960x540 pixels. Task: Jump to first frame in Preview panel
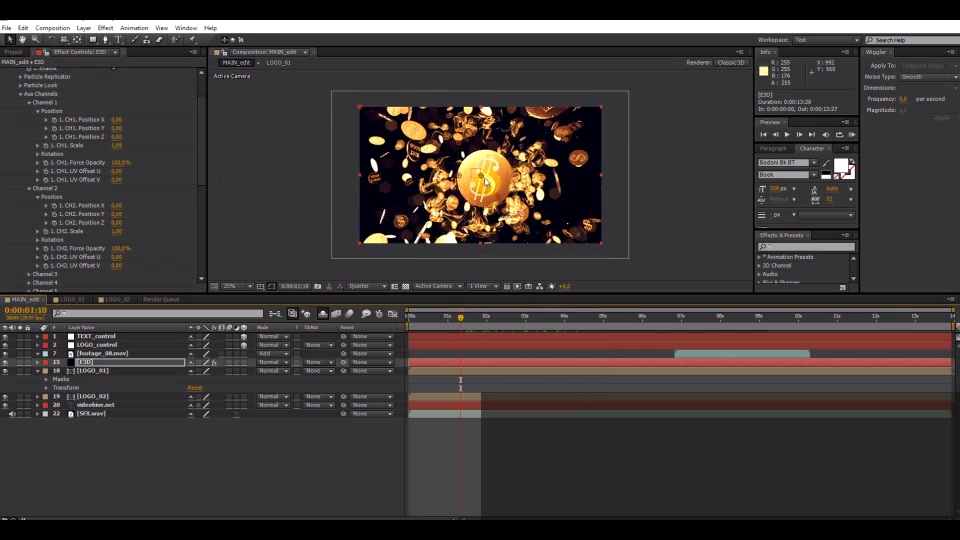point(763,135)
